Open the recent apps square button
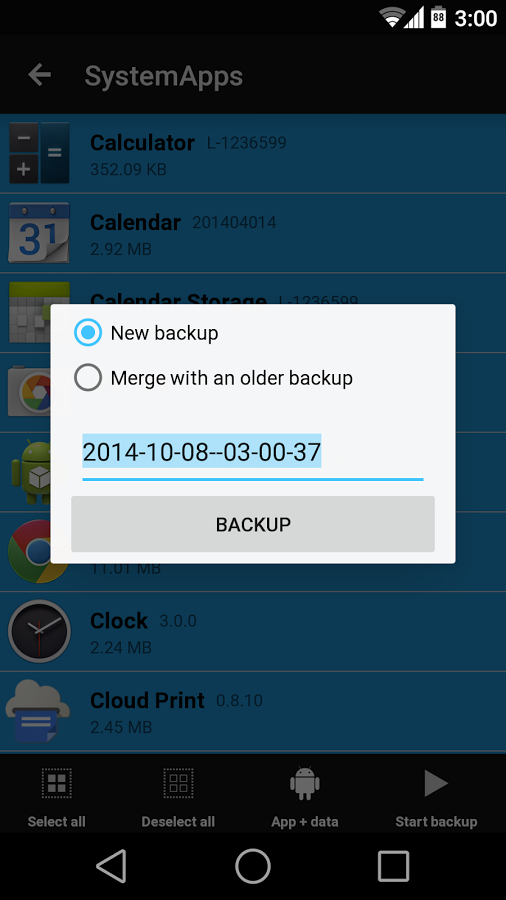 point(394,866)
